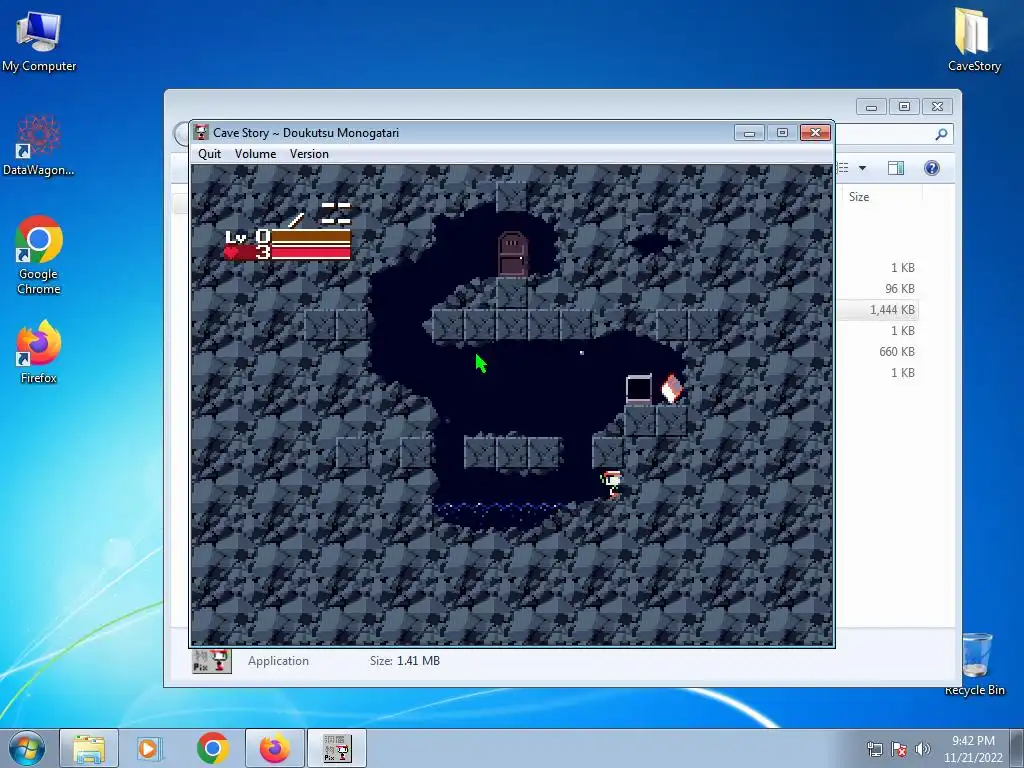Click the red floppy save disk
Image resolution: width=1024 pixels, height=768 pixels.
click(x=672, y=388)
